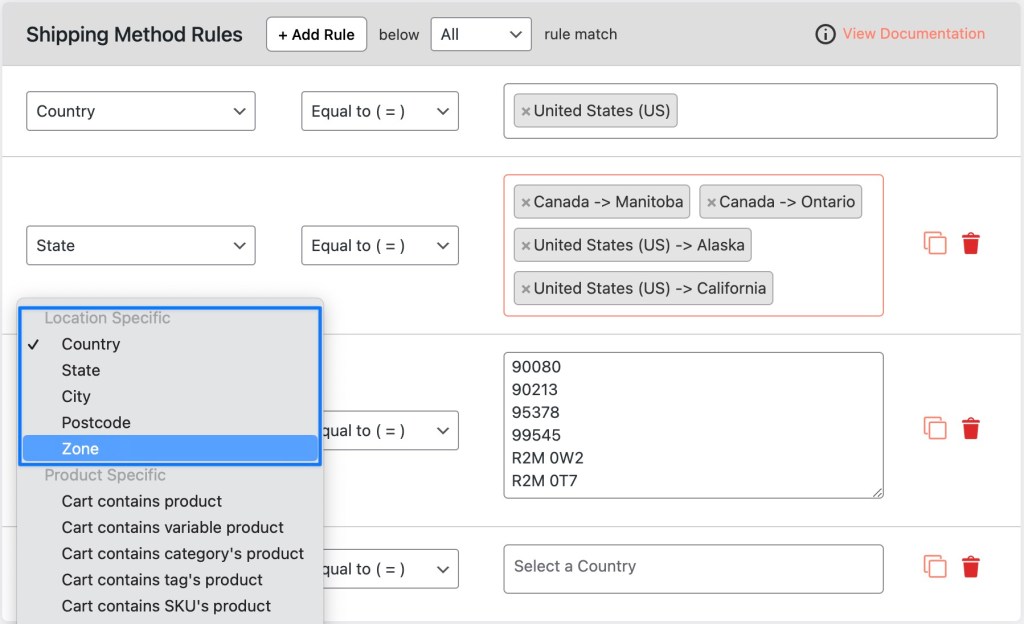Click the Add Rule button
Screen dimensions: 1024x624
[x=316, y=34]
